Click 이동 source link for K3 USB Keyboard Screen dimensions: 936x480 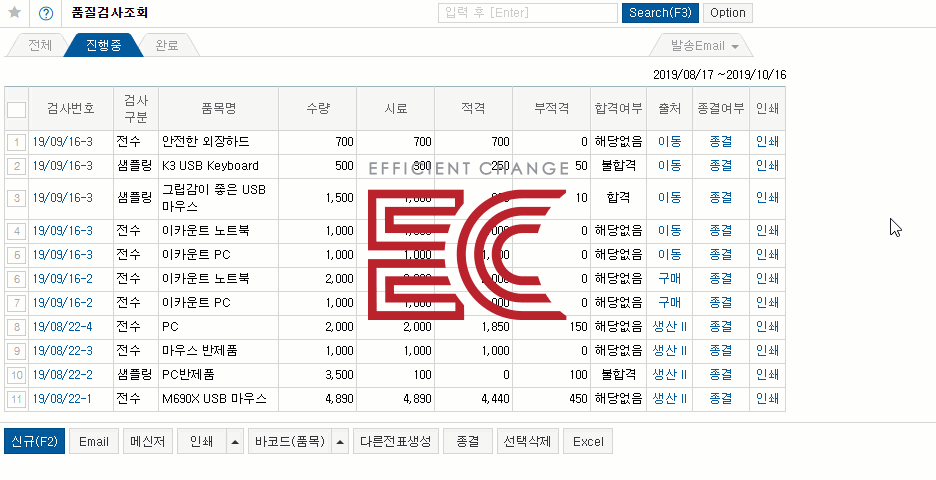669,166
